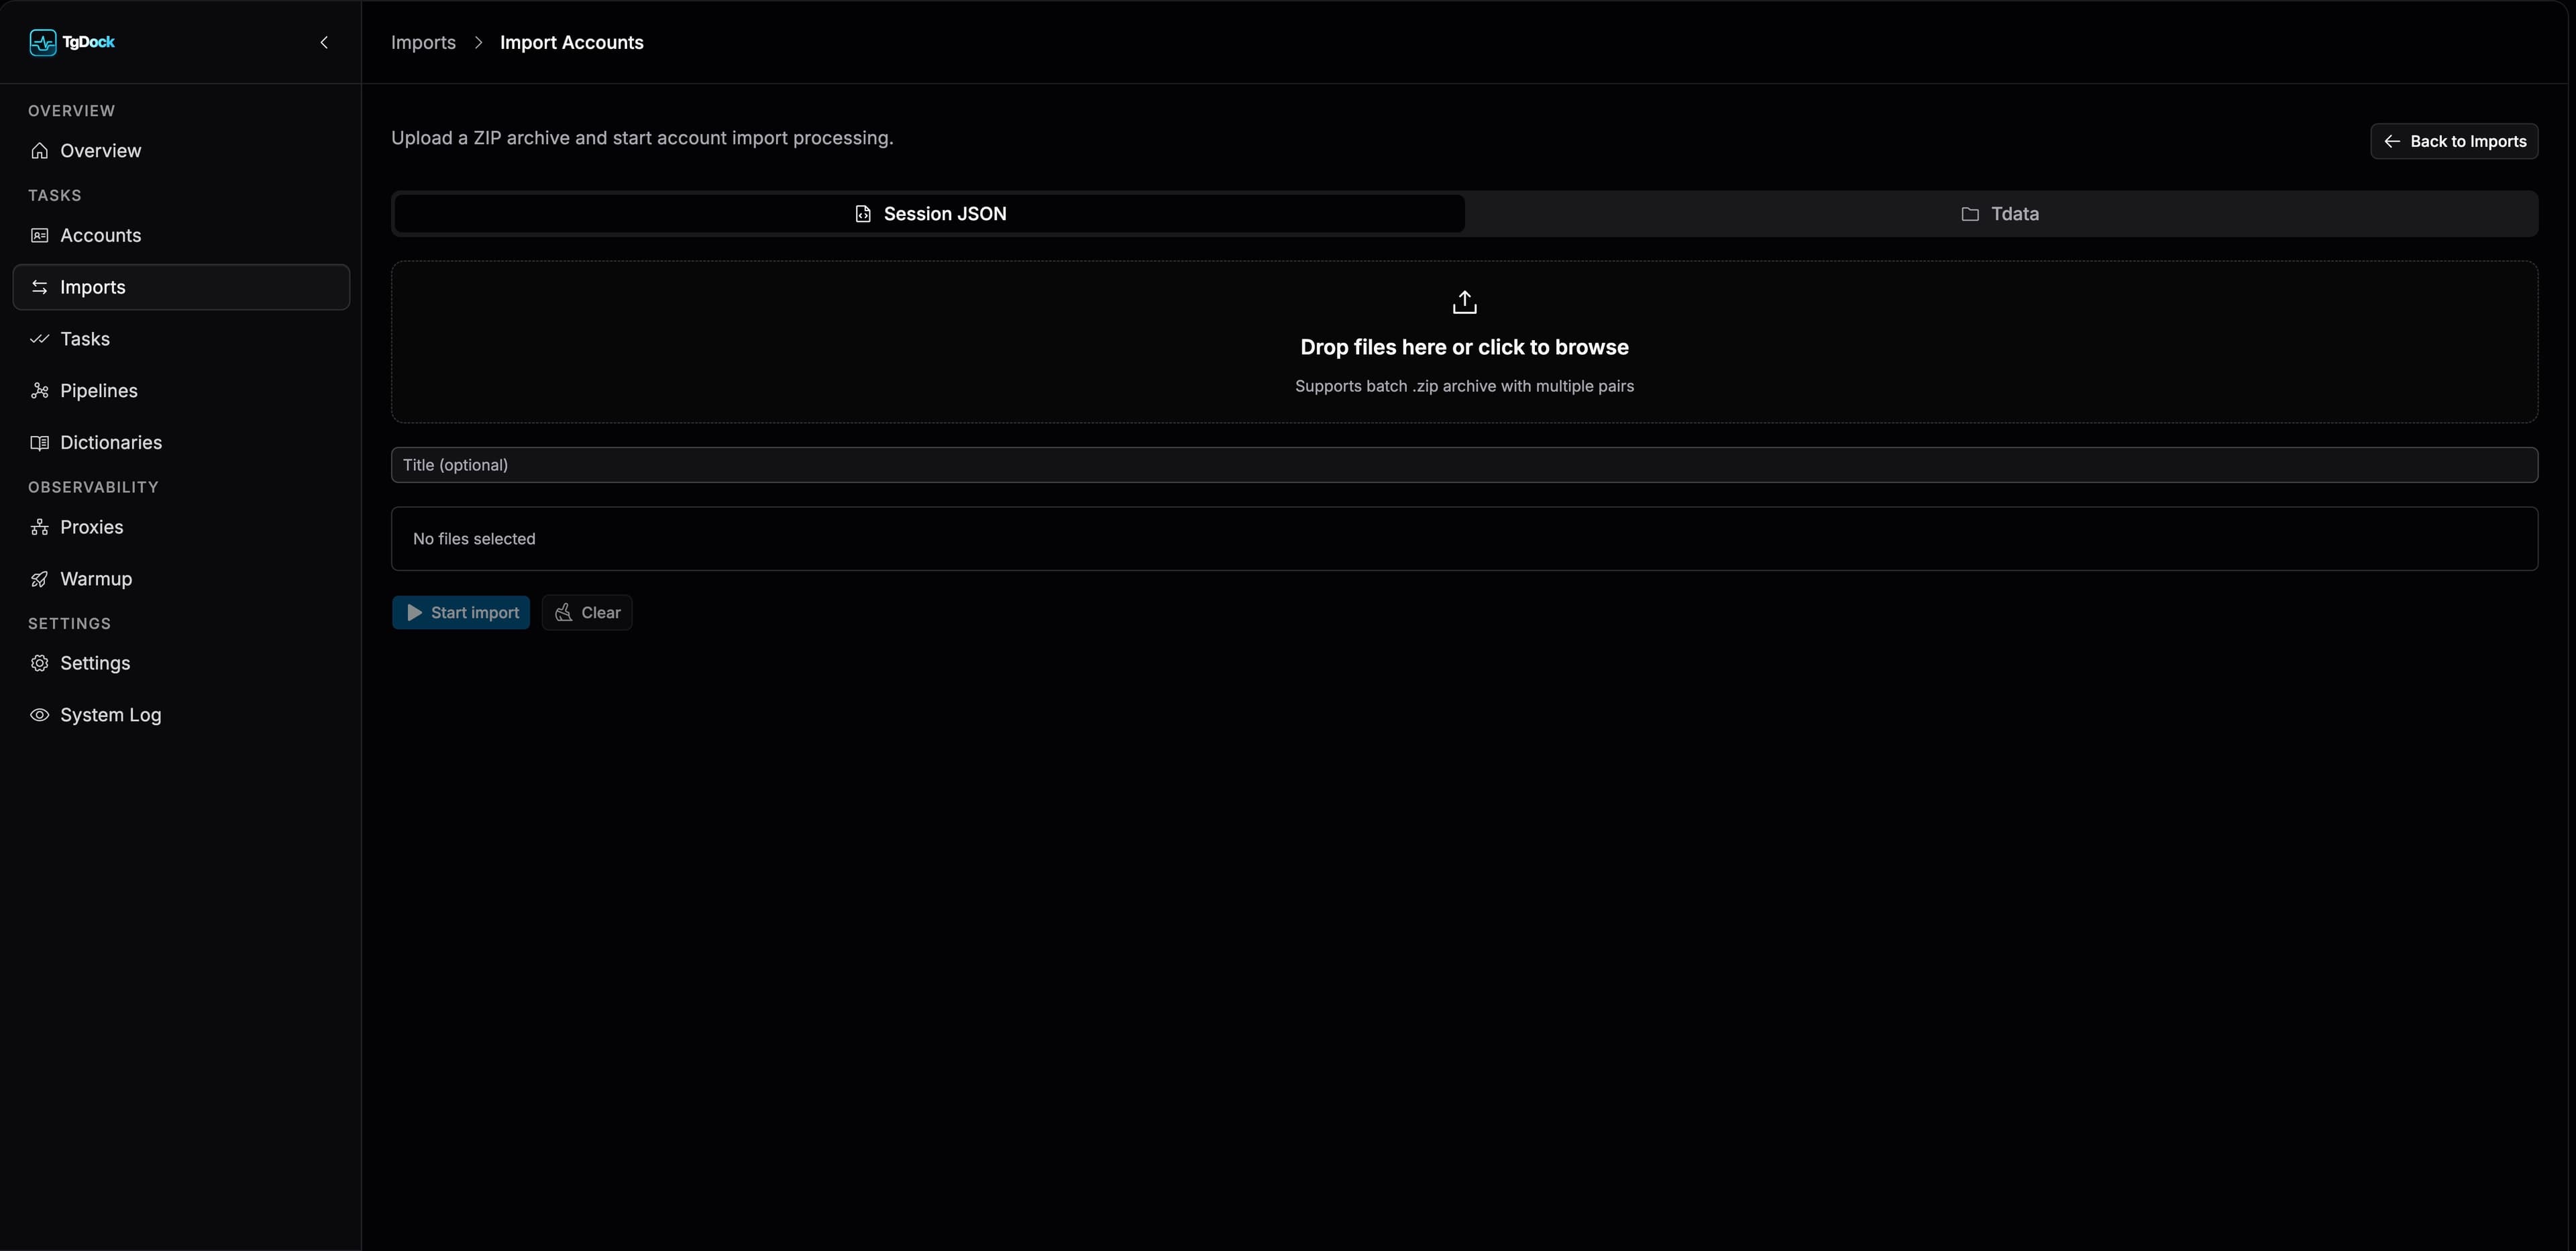Click the back arrow icon in Back to Imports
Viewport: 2576px width, 1251px height.
coord(2392,141)
